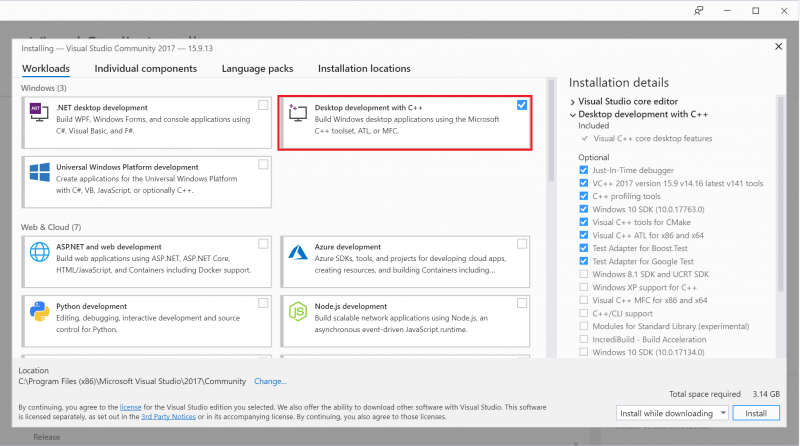Image resolution: width=800 pixels, height=446 pixels.
Task: Check the Python development workload
Action: point(263,303)
